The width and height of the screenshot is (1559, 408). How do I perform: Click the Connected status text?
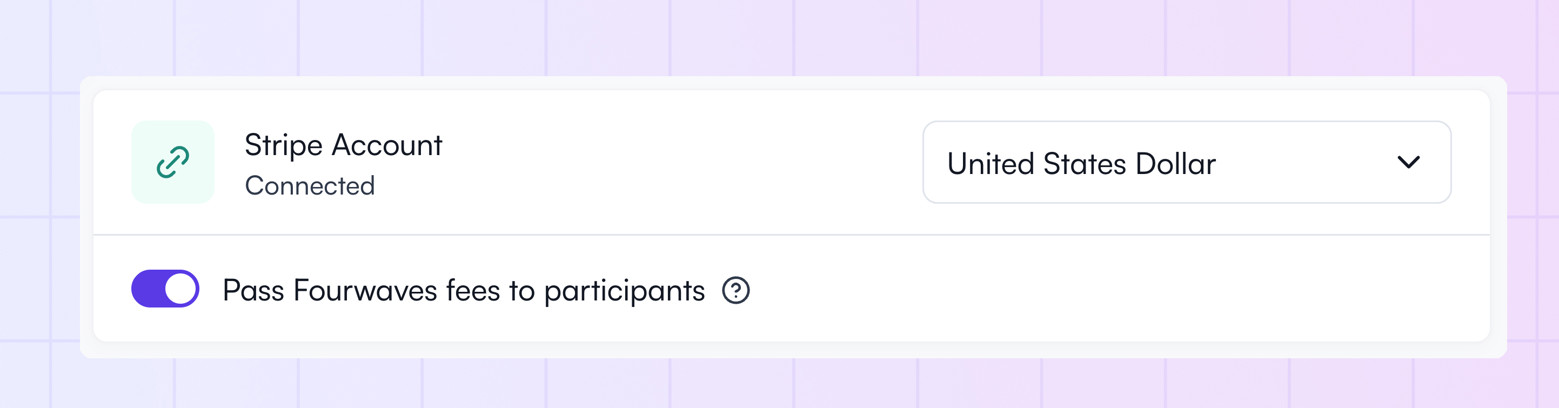pyautogui.click(x=310, y=186)
